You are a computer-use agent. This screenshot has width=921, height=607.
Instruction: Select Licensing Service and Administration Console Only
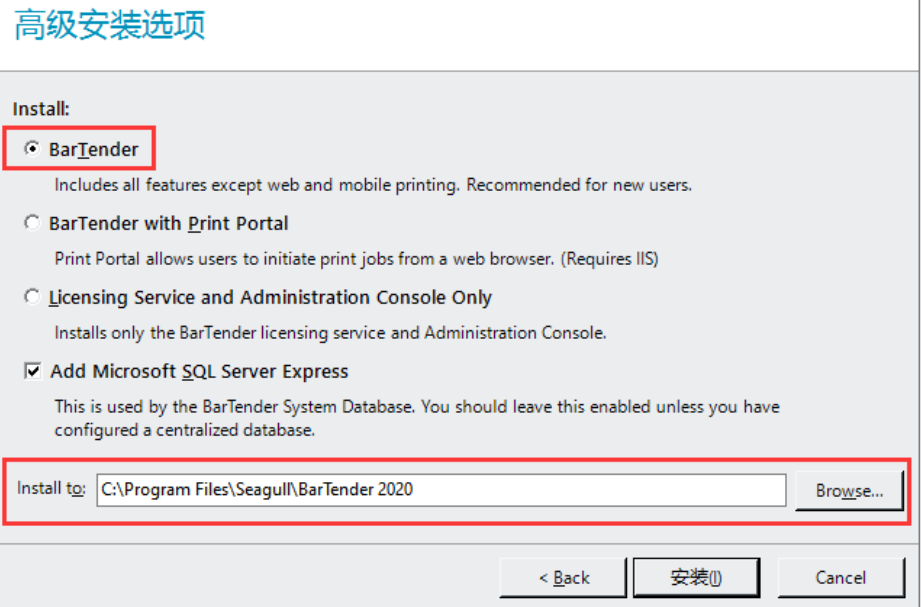pyautogui.click(x=33, y=297)
